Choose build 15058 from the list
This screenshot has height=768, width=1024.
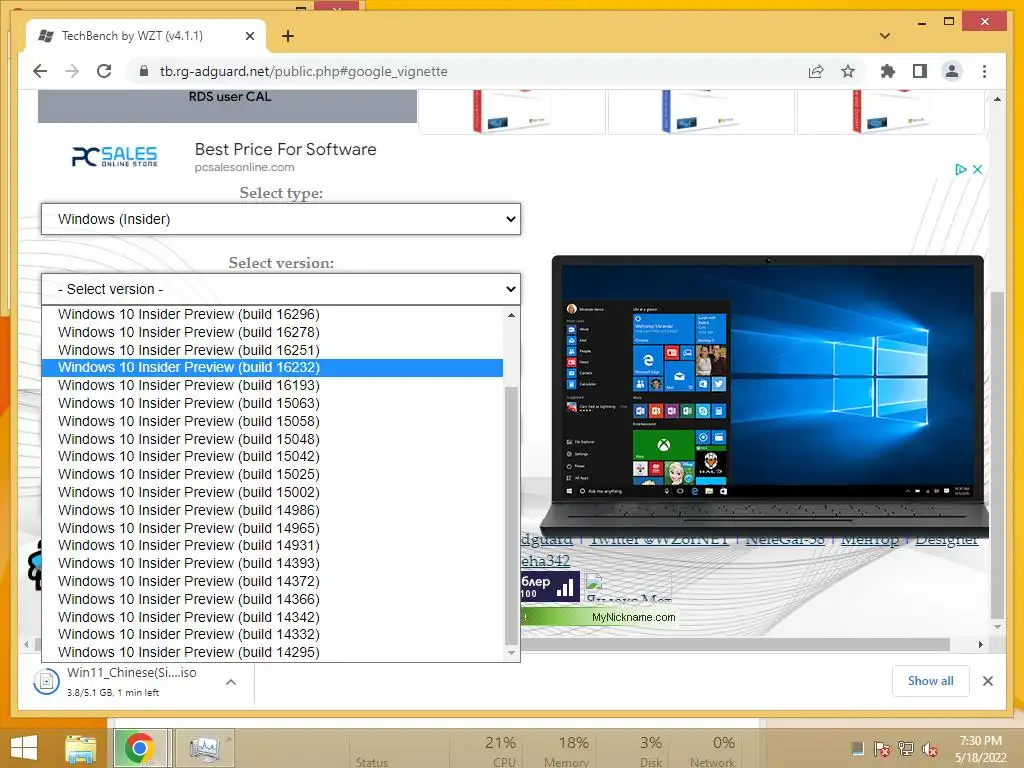tap(272, 421)
